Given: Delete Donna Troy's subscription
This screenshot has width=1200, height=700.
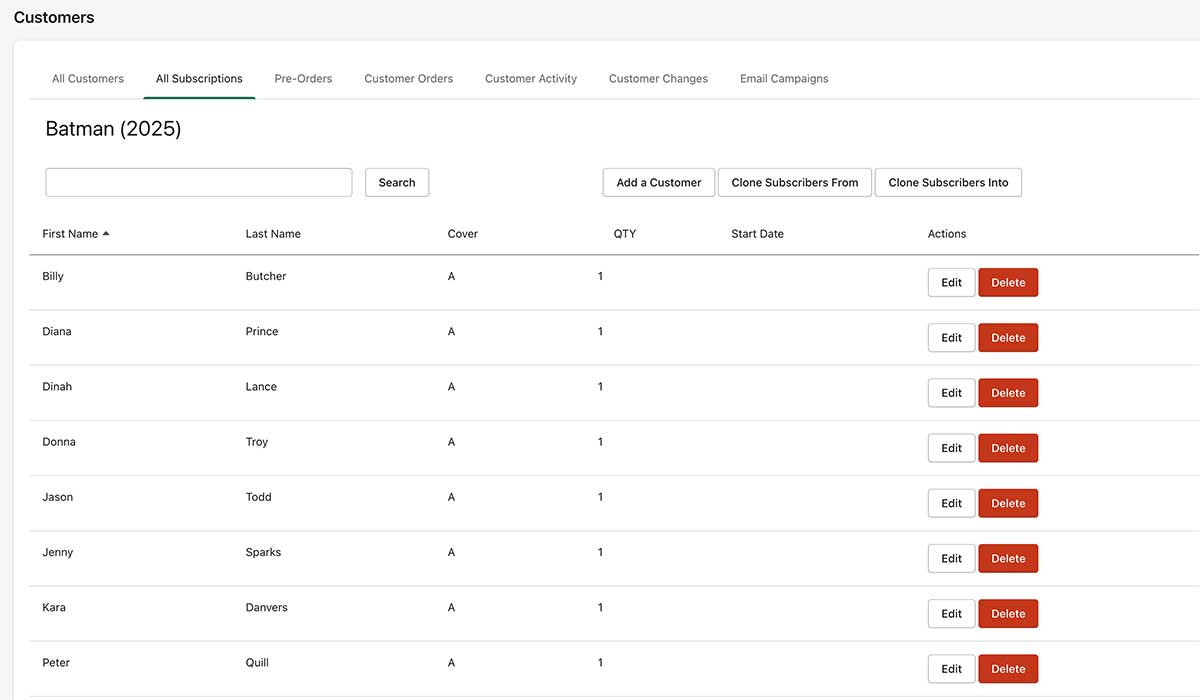Looking at the screenshot, I should (x=1008, y=448).
